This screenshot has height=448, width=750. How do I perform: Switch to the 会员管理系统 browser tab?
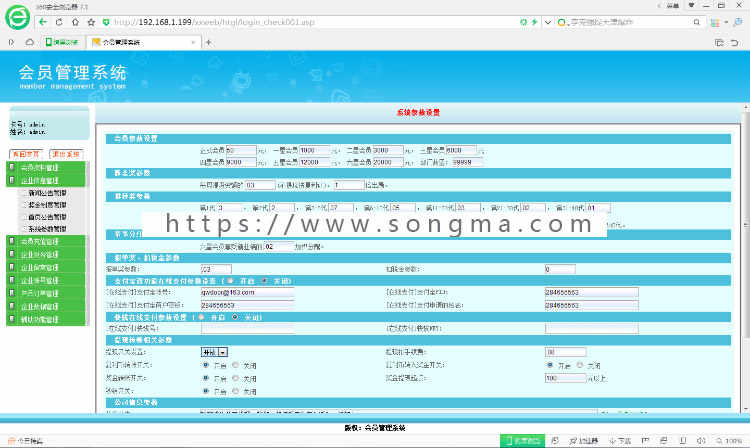[144, 42]
